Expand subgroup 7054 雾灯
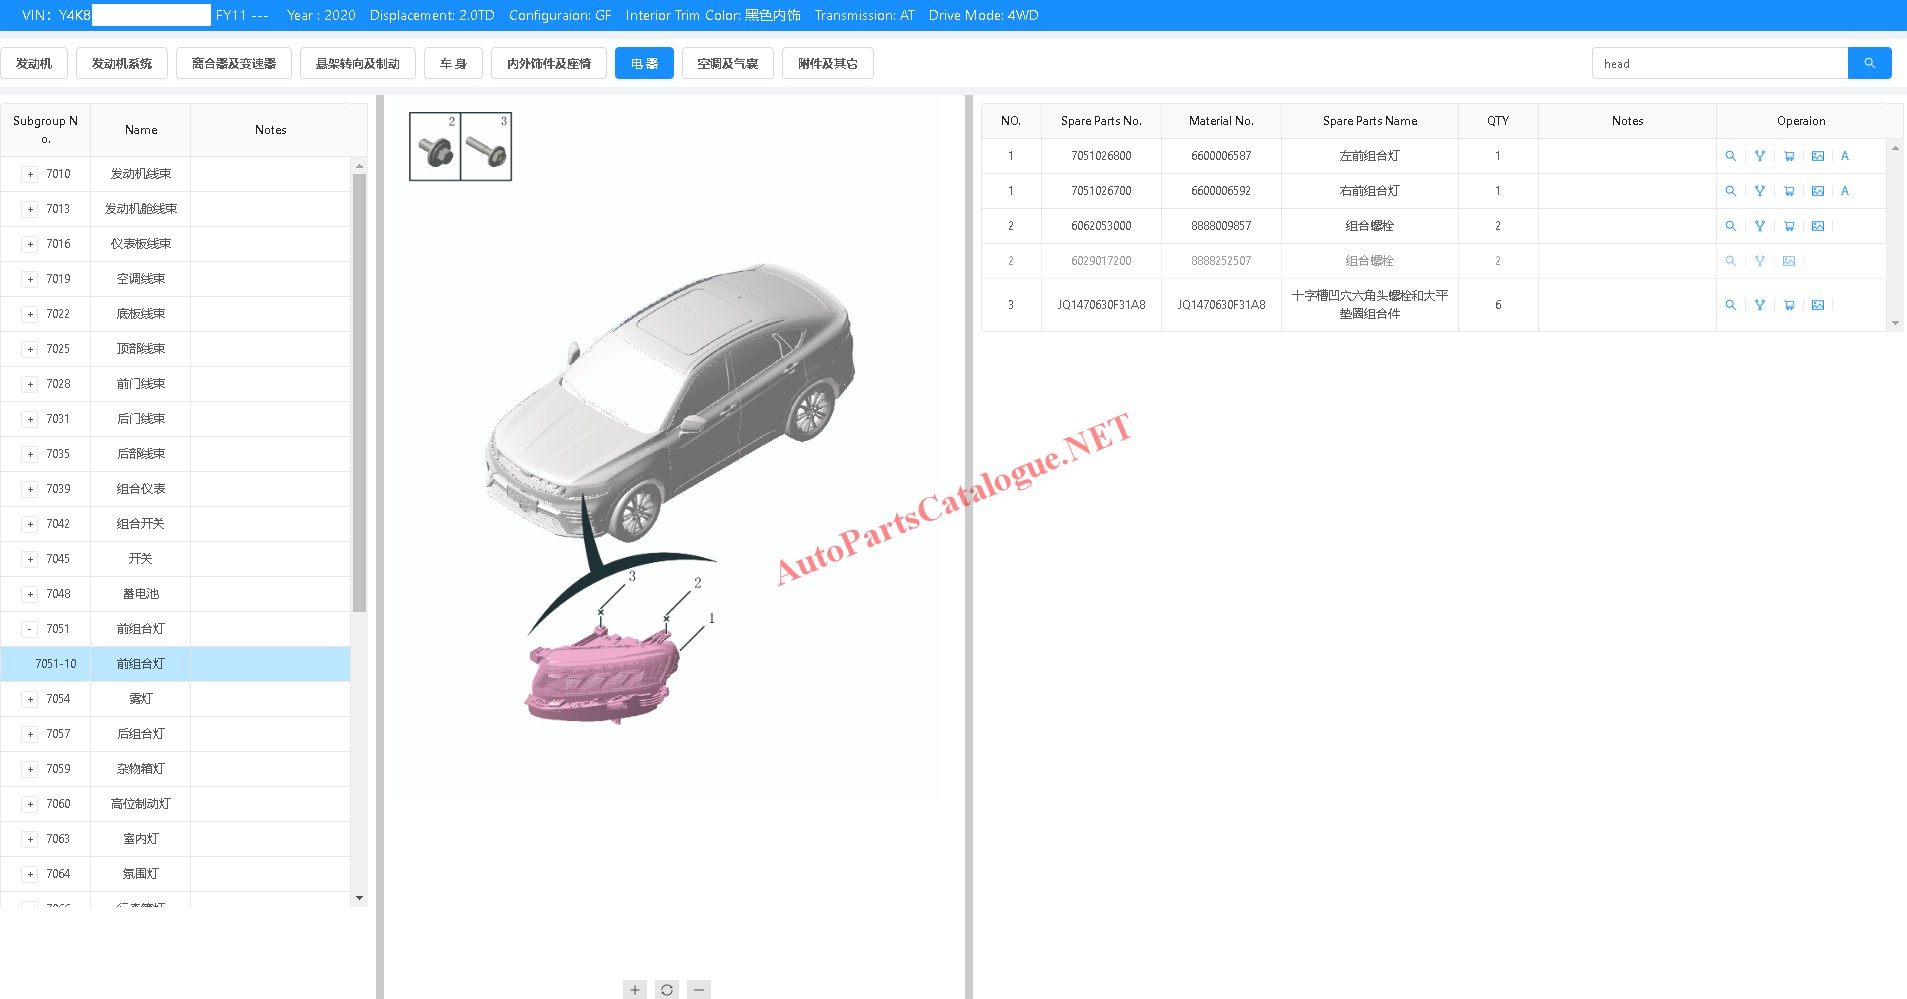This screenshot has width=1907, height=999. 30,699
